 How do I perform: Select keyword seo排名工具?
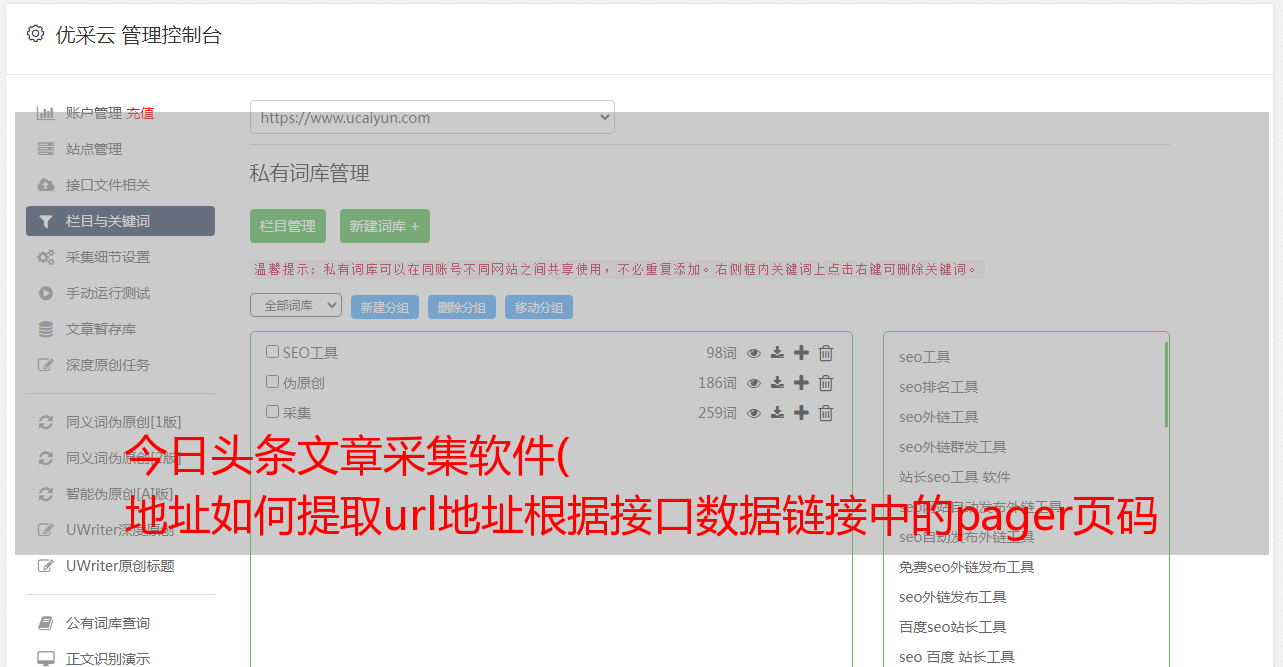click(939, 387)
